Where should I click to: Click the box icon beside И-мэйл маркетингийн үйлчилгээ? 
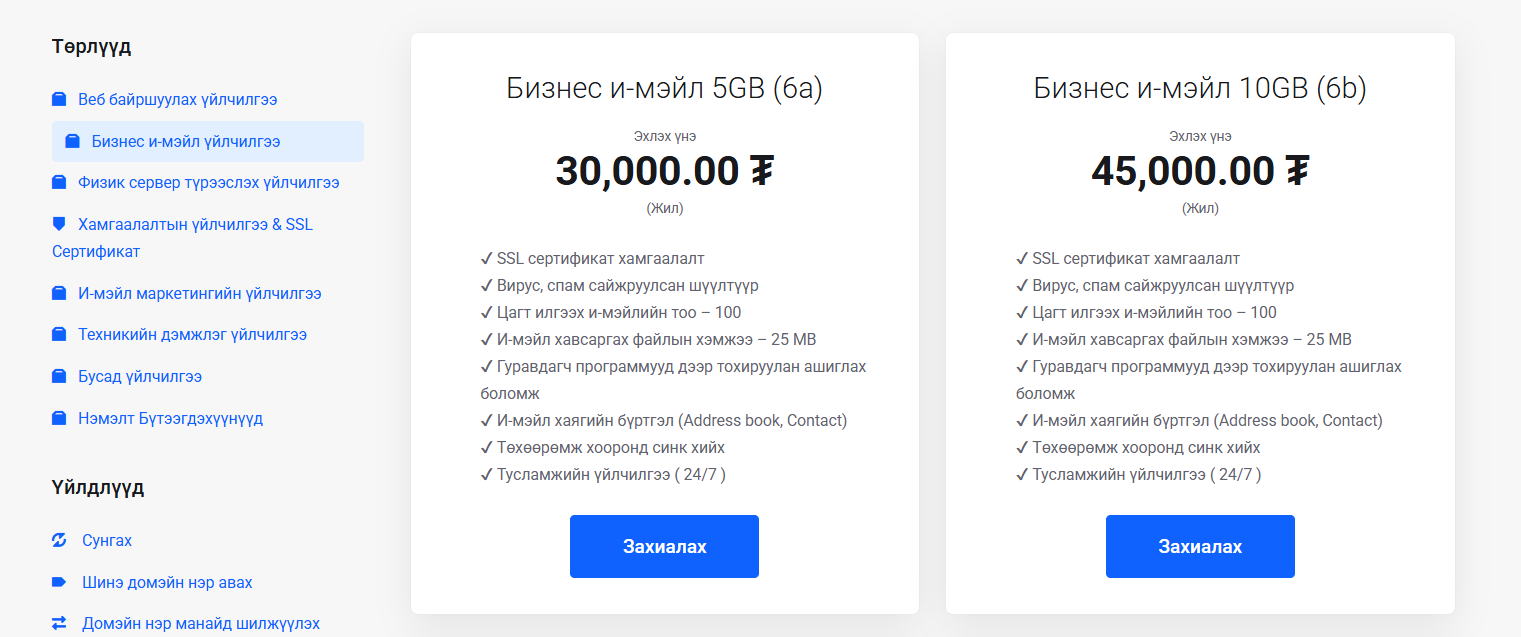tap(59, 294)
